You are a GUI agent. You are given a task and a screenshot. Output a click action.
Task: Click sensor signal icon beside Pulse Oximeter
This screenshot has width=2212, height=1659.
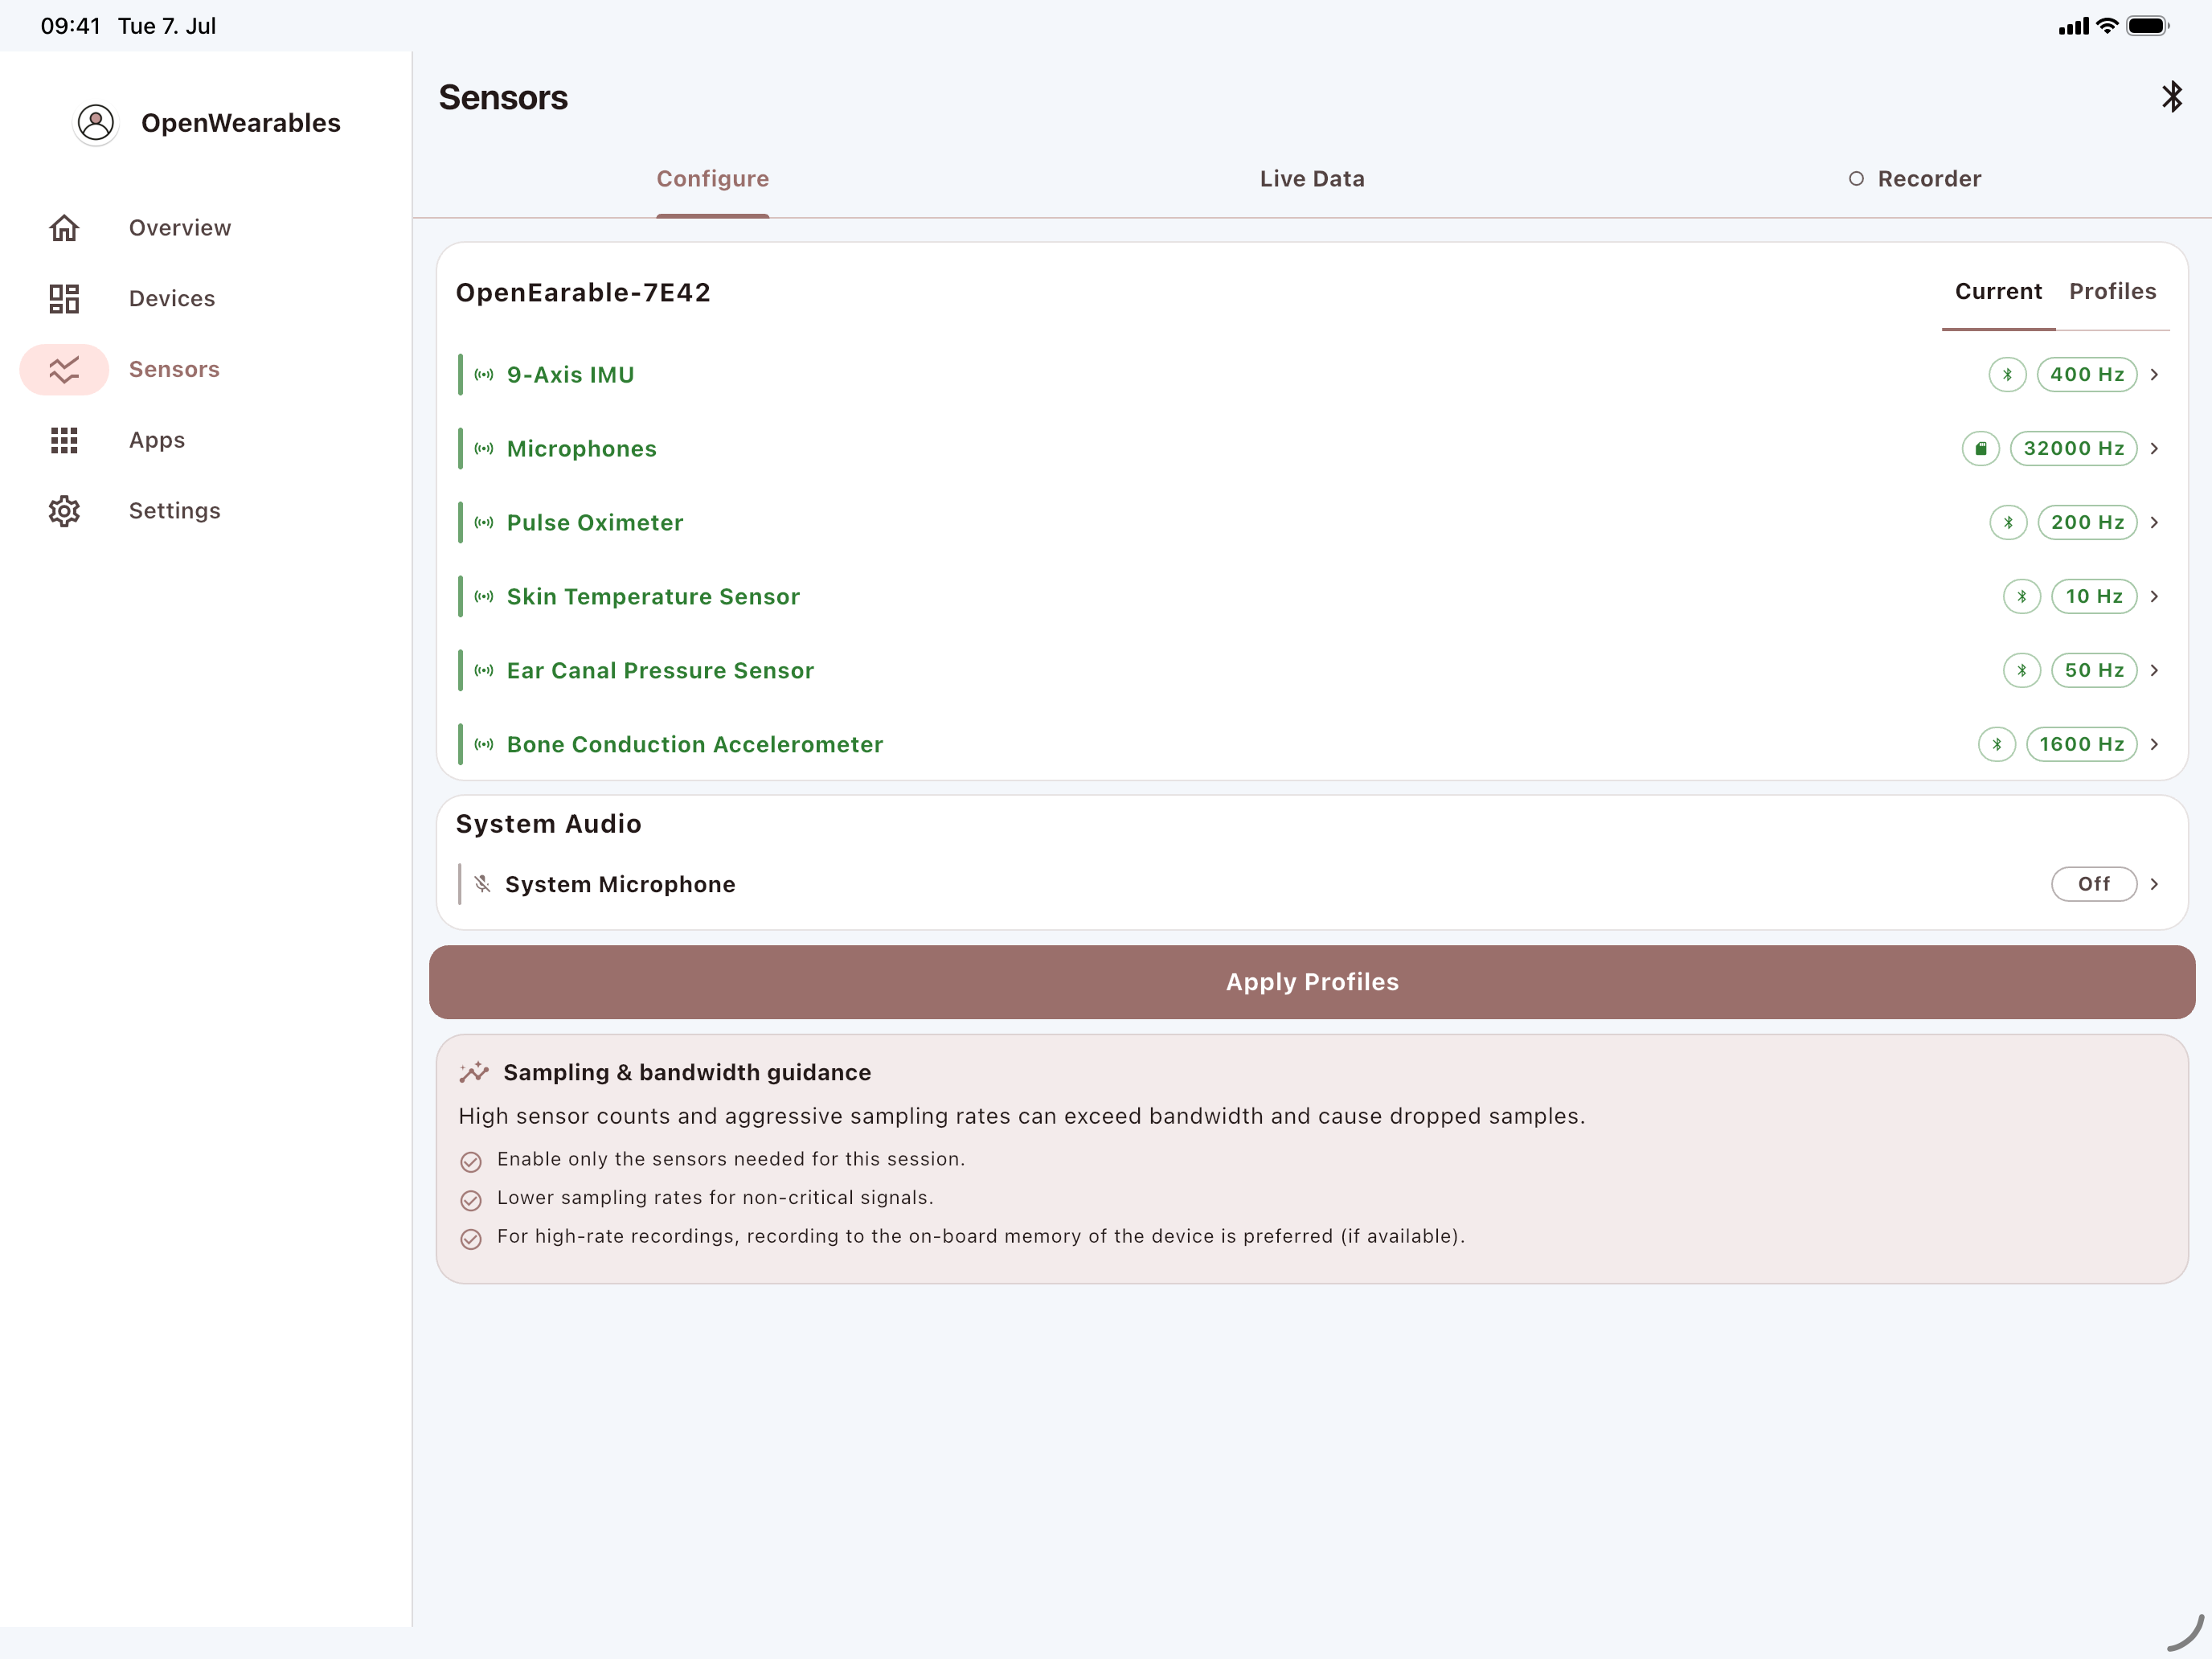[x=484, y=523]
